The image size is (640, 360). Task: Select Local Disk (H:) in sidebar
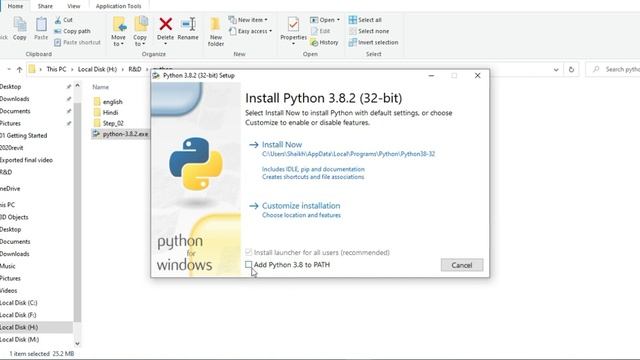click(19, 327)
